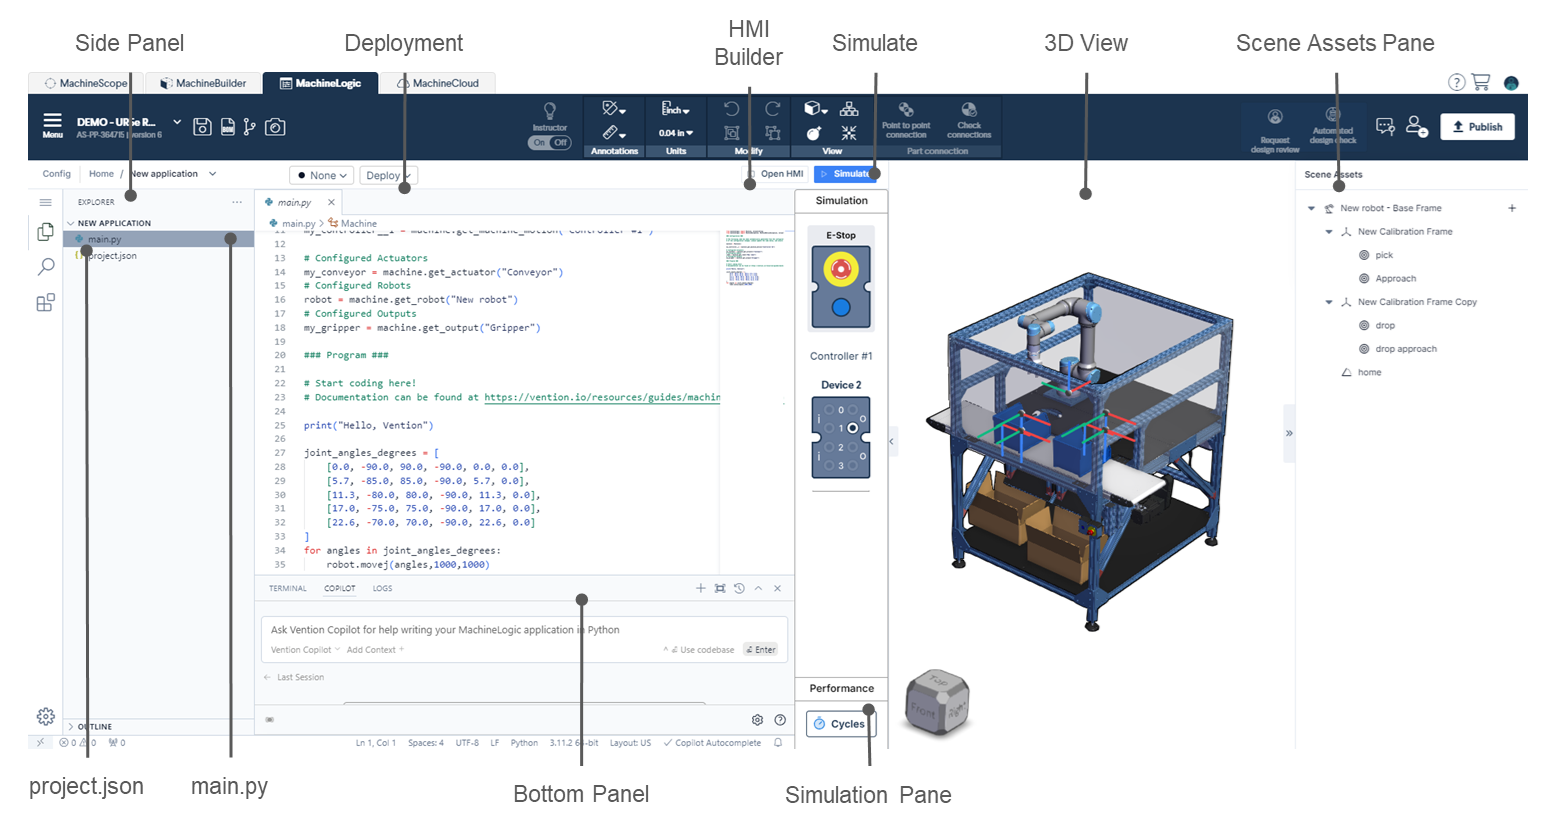Take a screenshot with the camera icon
The image size is (1552, 835).
click(x=275, y=127)
